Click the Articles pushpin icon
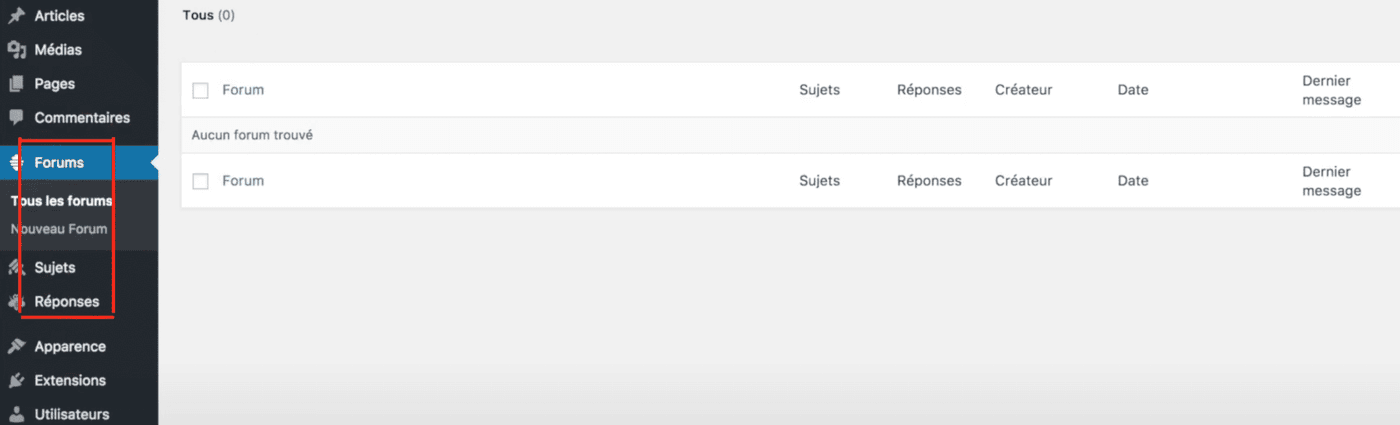This screenshot has width=1400, height=425. (x=16, y=16)
